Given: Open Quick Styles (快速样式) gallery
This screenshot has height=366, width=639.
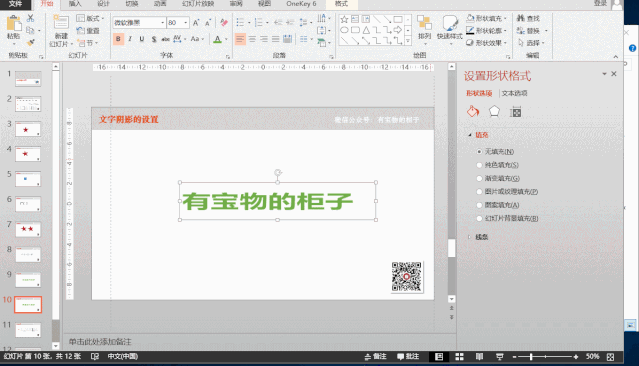Looking at the screenshot, I should [x=450, y=23].
